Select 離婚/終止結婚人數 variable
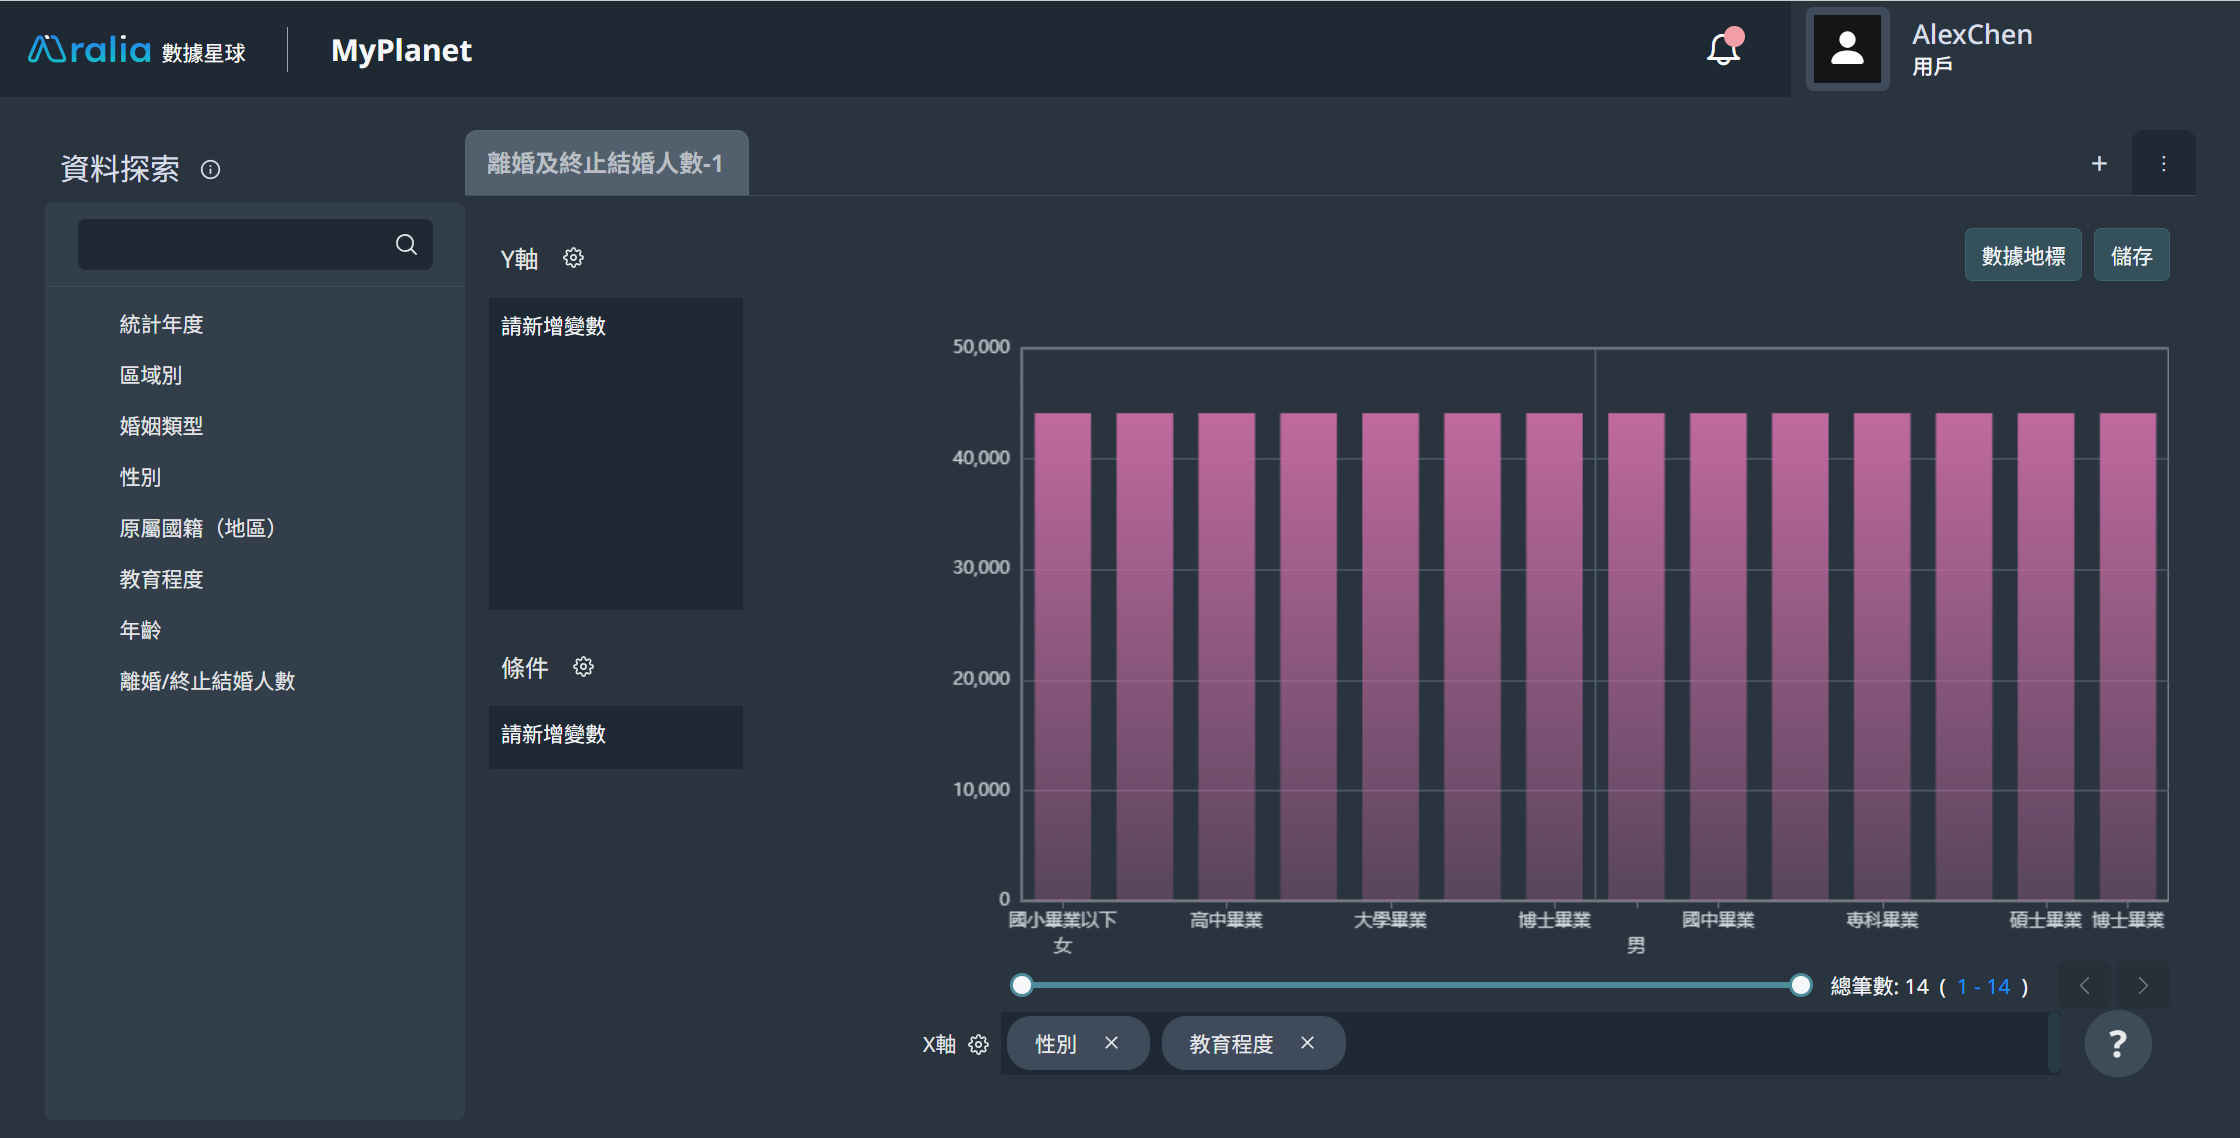The image size is (2240, 1138). tap(207, 681)
